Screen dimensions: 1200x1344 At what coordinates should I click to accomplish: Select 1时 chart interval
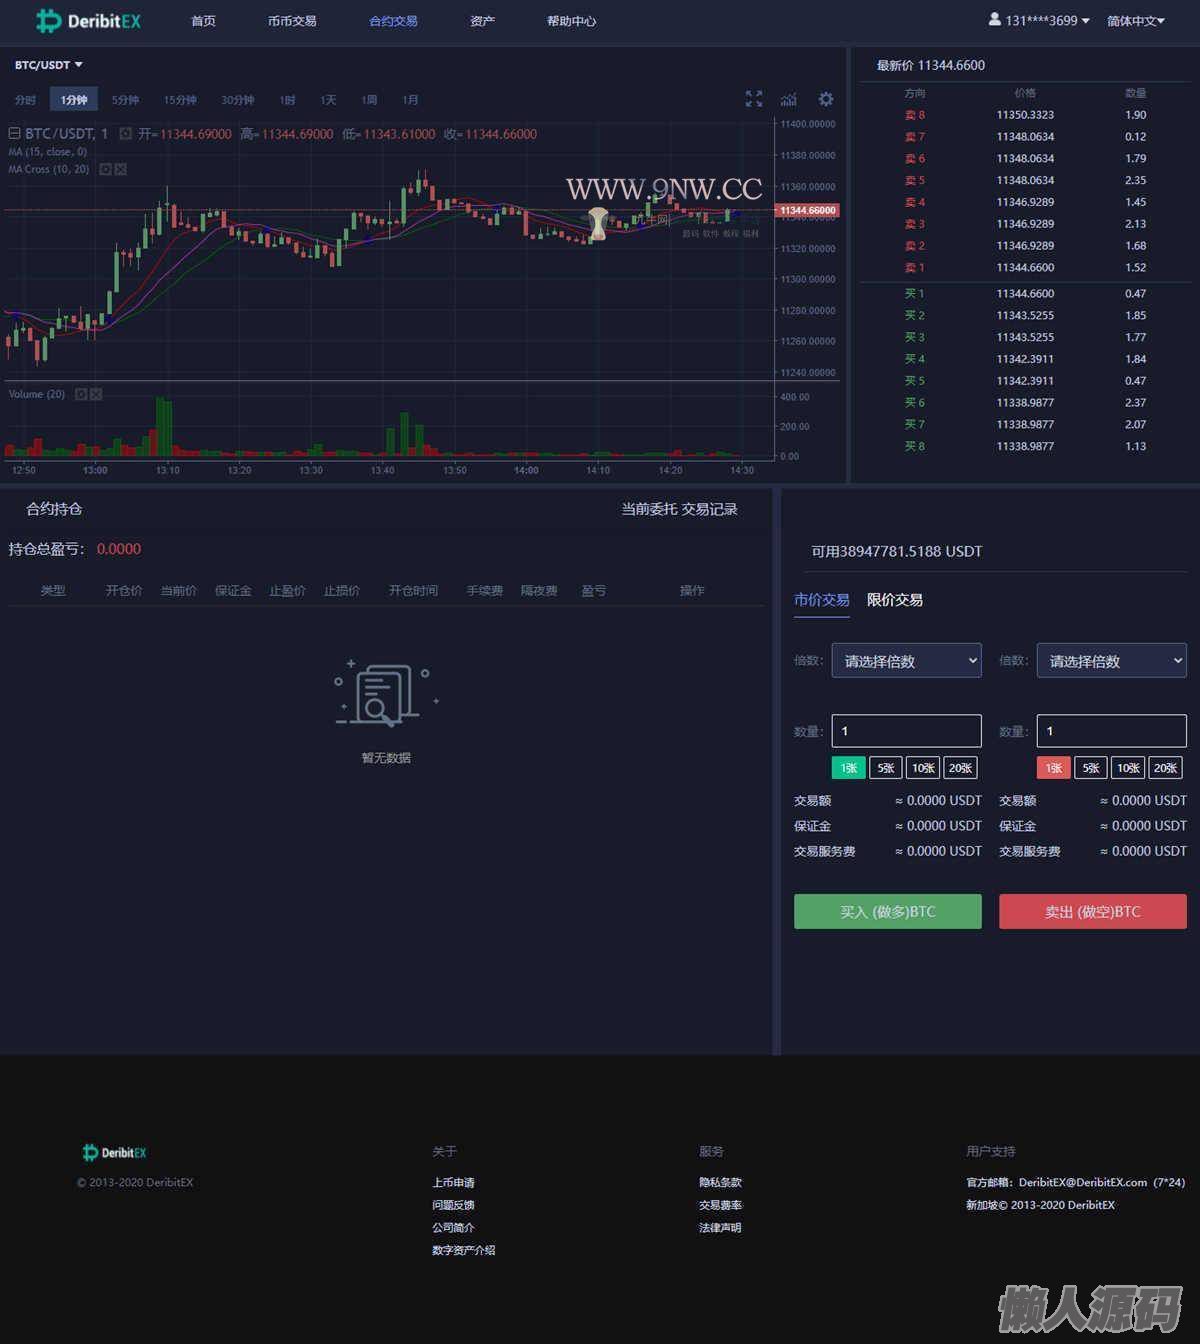point(287,100)
